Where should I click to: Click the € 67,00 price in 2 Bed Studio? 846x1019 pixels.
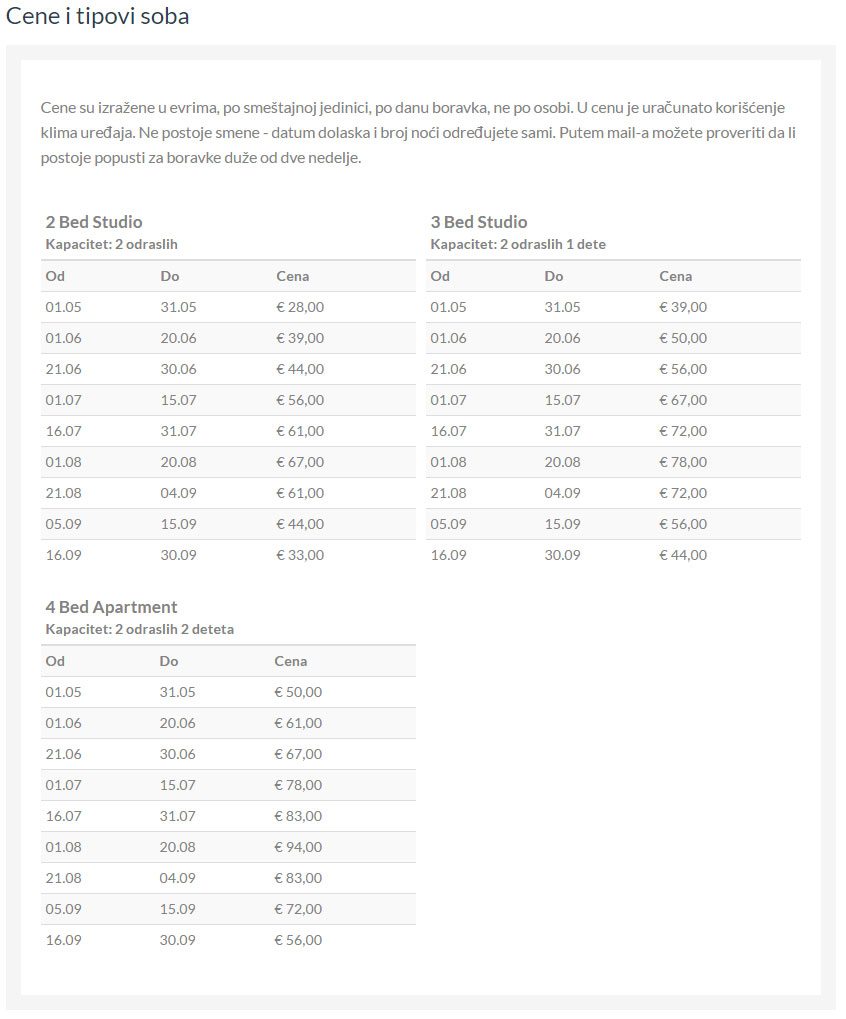(x=300, y=462)
